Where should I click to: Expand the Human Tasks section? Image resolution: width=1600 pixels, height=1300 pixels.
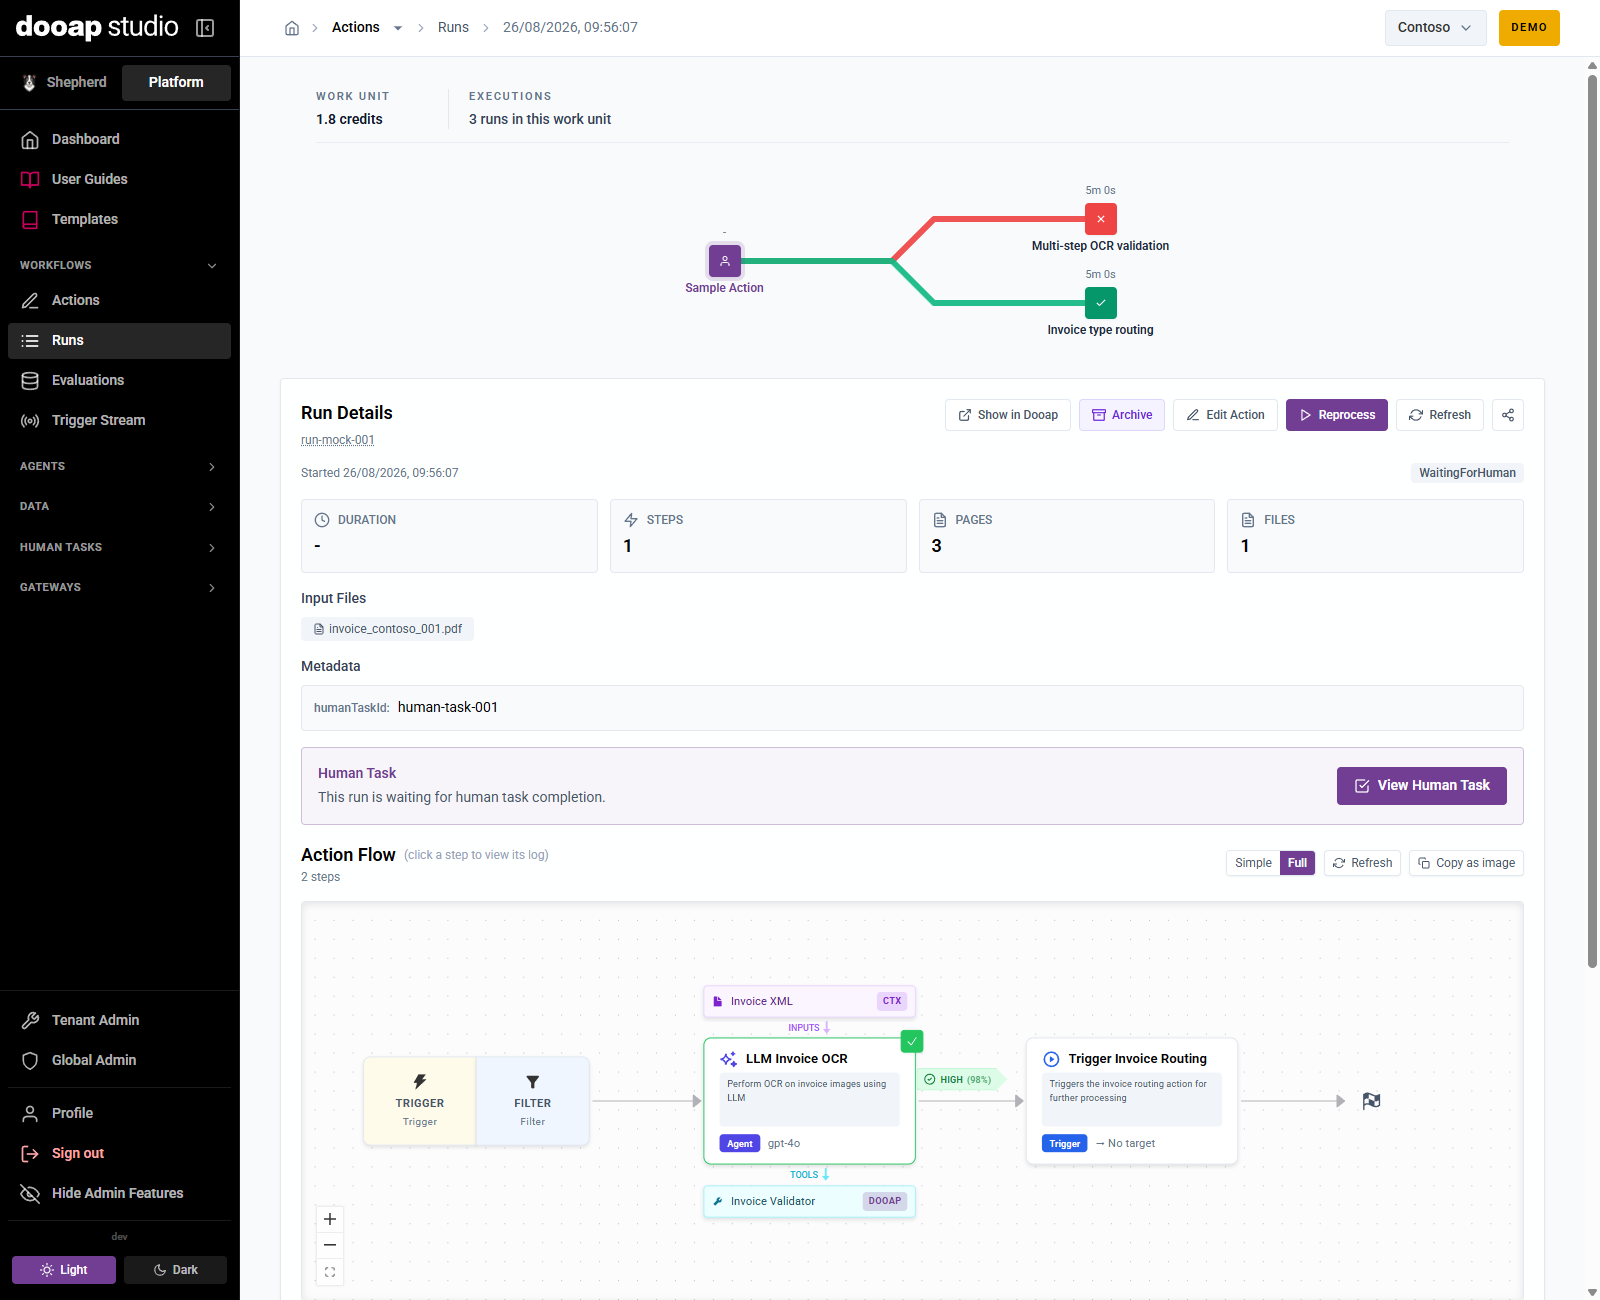pos(119,547)
